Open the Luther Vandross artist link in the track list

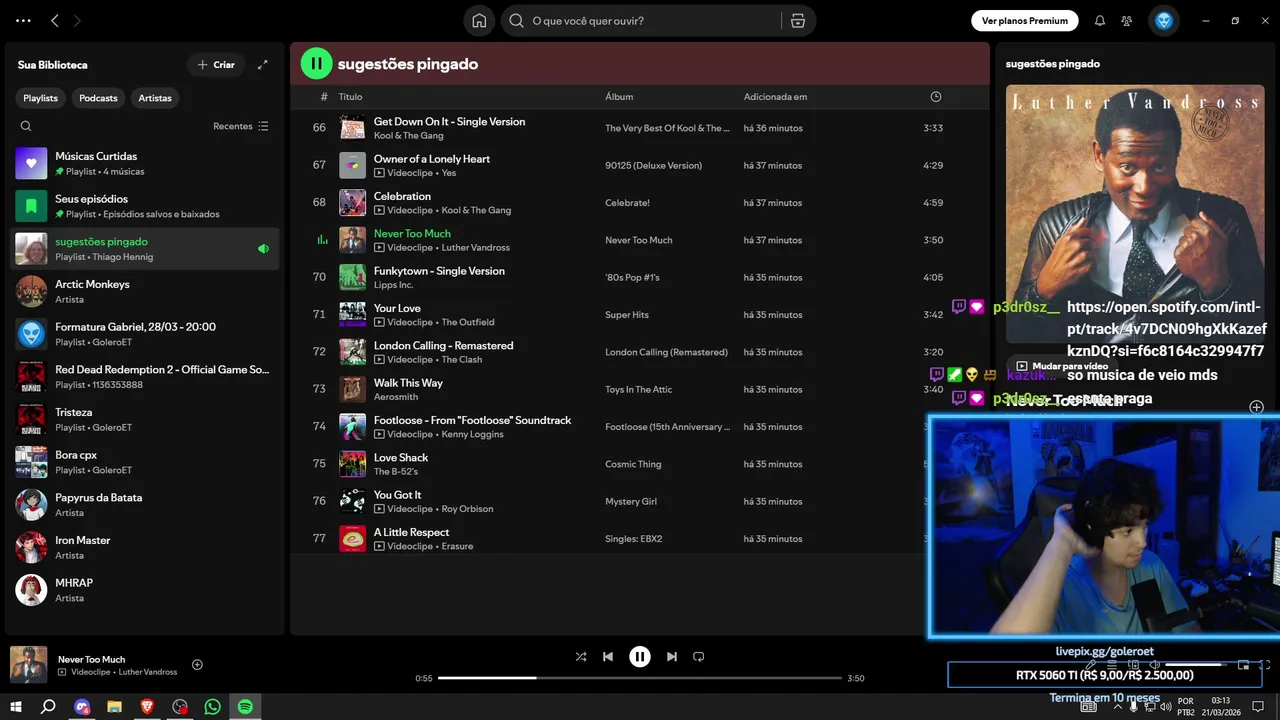pyautogui.click(x=476, y=248)
